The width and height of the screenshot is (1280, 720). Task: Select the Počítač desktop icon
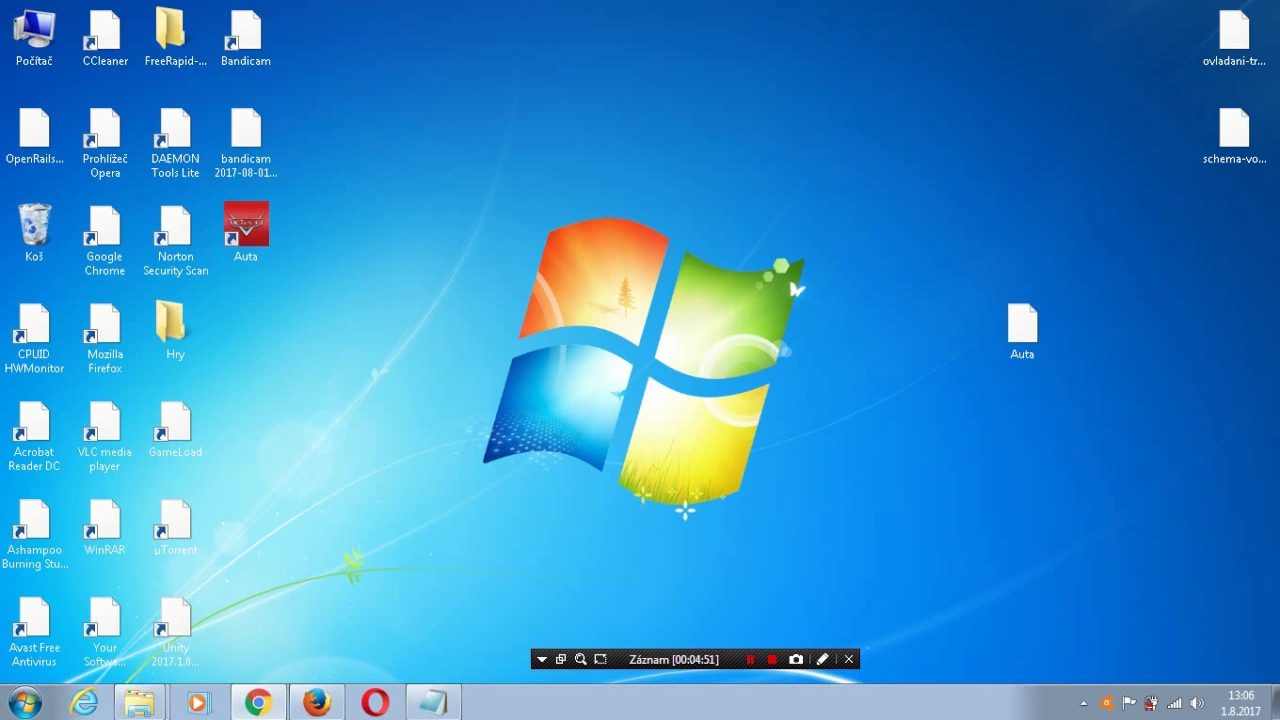(x=34, y=39)
